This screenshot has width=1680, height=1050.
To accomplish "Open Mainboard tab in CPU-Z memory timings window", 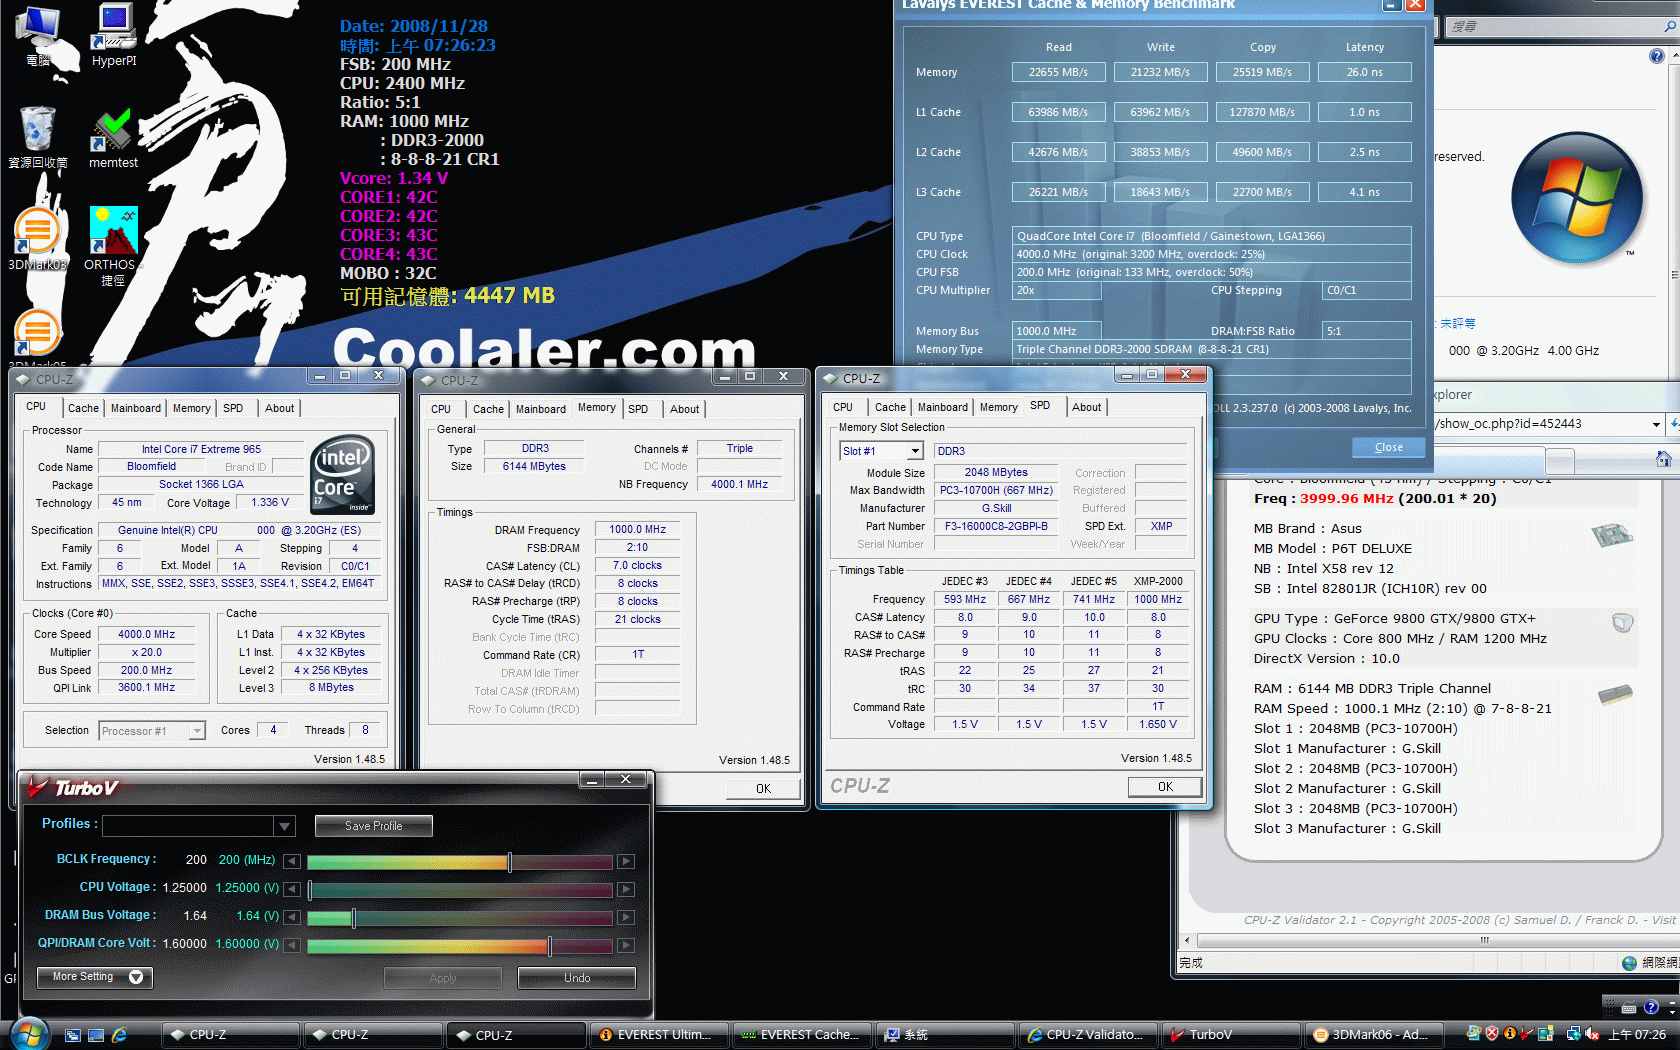I will tap(541, 409).
